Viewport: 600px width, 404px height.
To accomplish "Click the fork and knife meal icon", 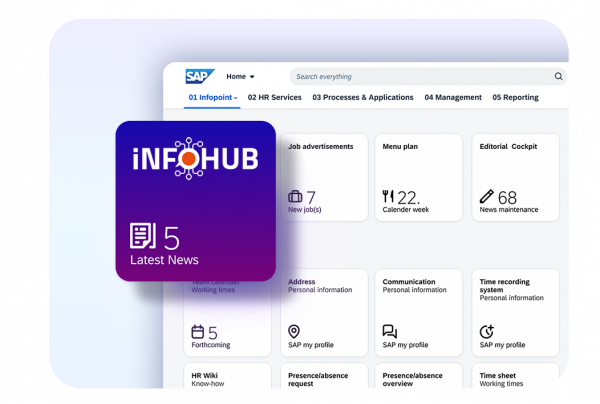I will (x=388, y=196).
